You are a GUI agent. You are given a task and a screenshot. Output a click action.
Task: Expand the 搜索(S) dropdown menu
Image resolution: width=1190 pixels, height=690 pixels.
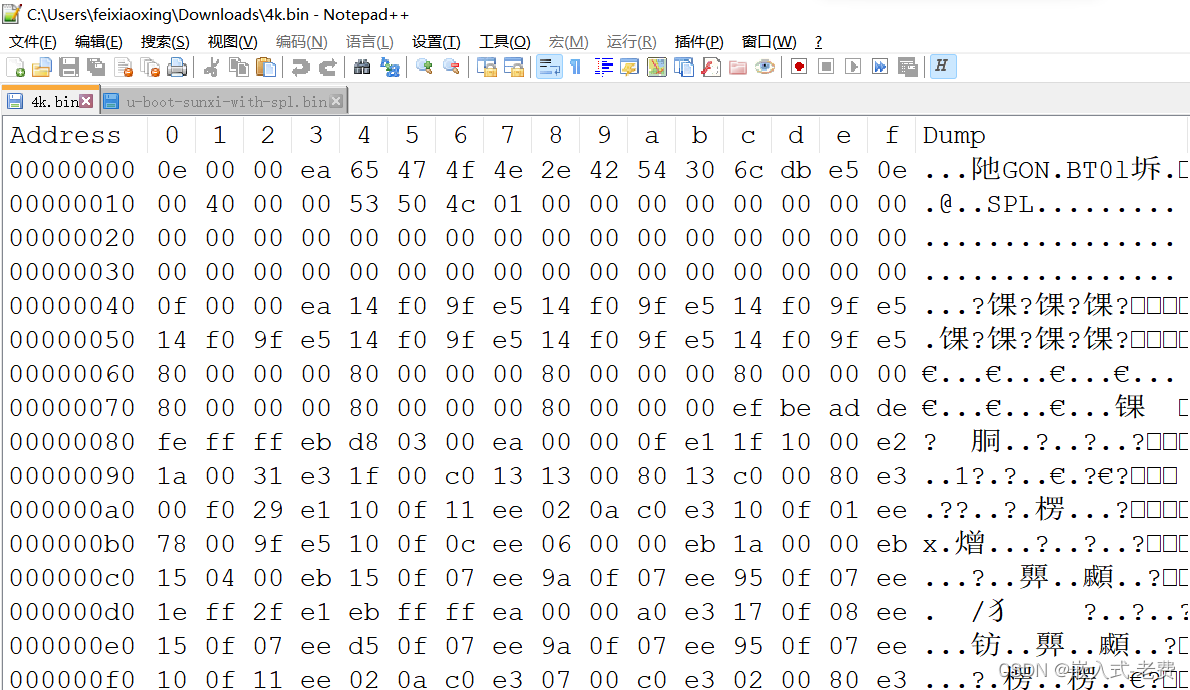pyautogui.click(x=165, y=42)
